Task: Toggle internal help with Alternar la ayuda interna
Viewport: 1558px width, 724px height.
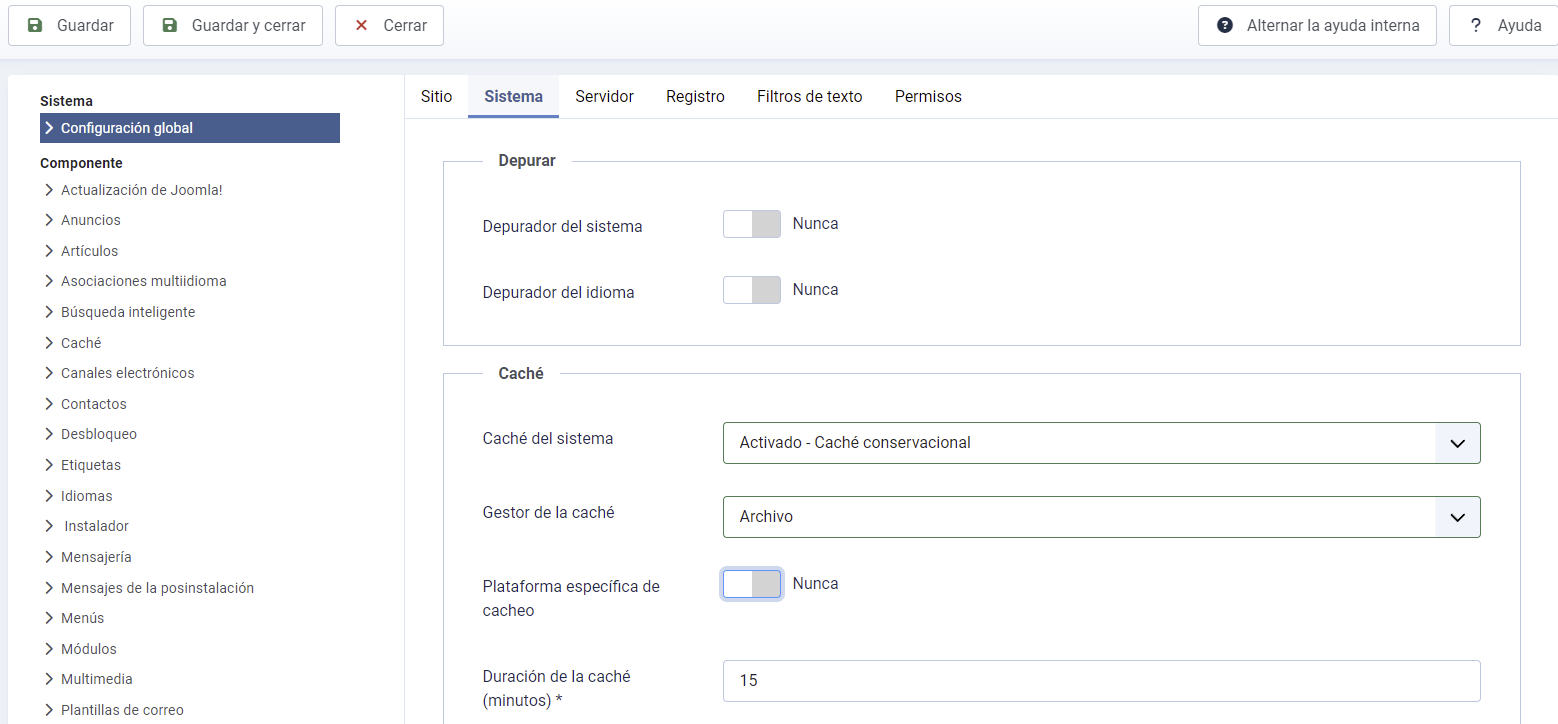Action: pyautogui.click(x=1317, y=26)
